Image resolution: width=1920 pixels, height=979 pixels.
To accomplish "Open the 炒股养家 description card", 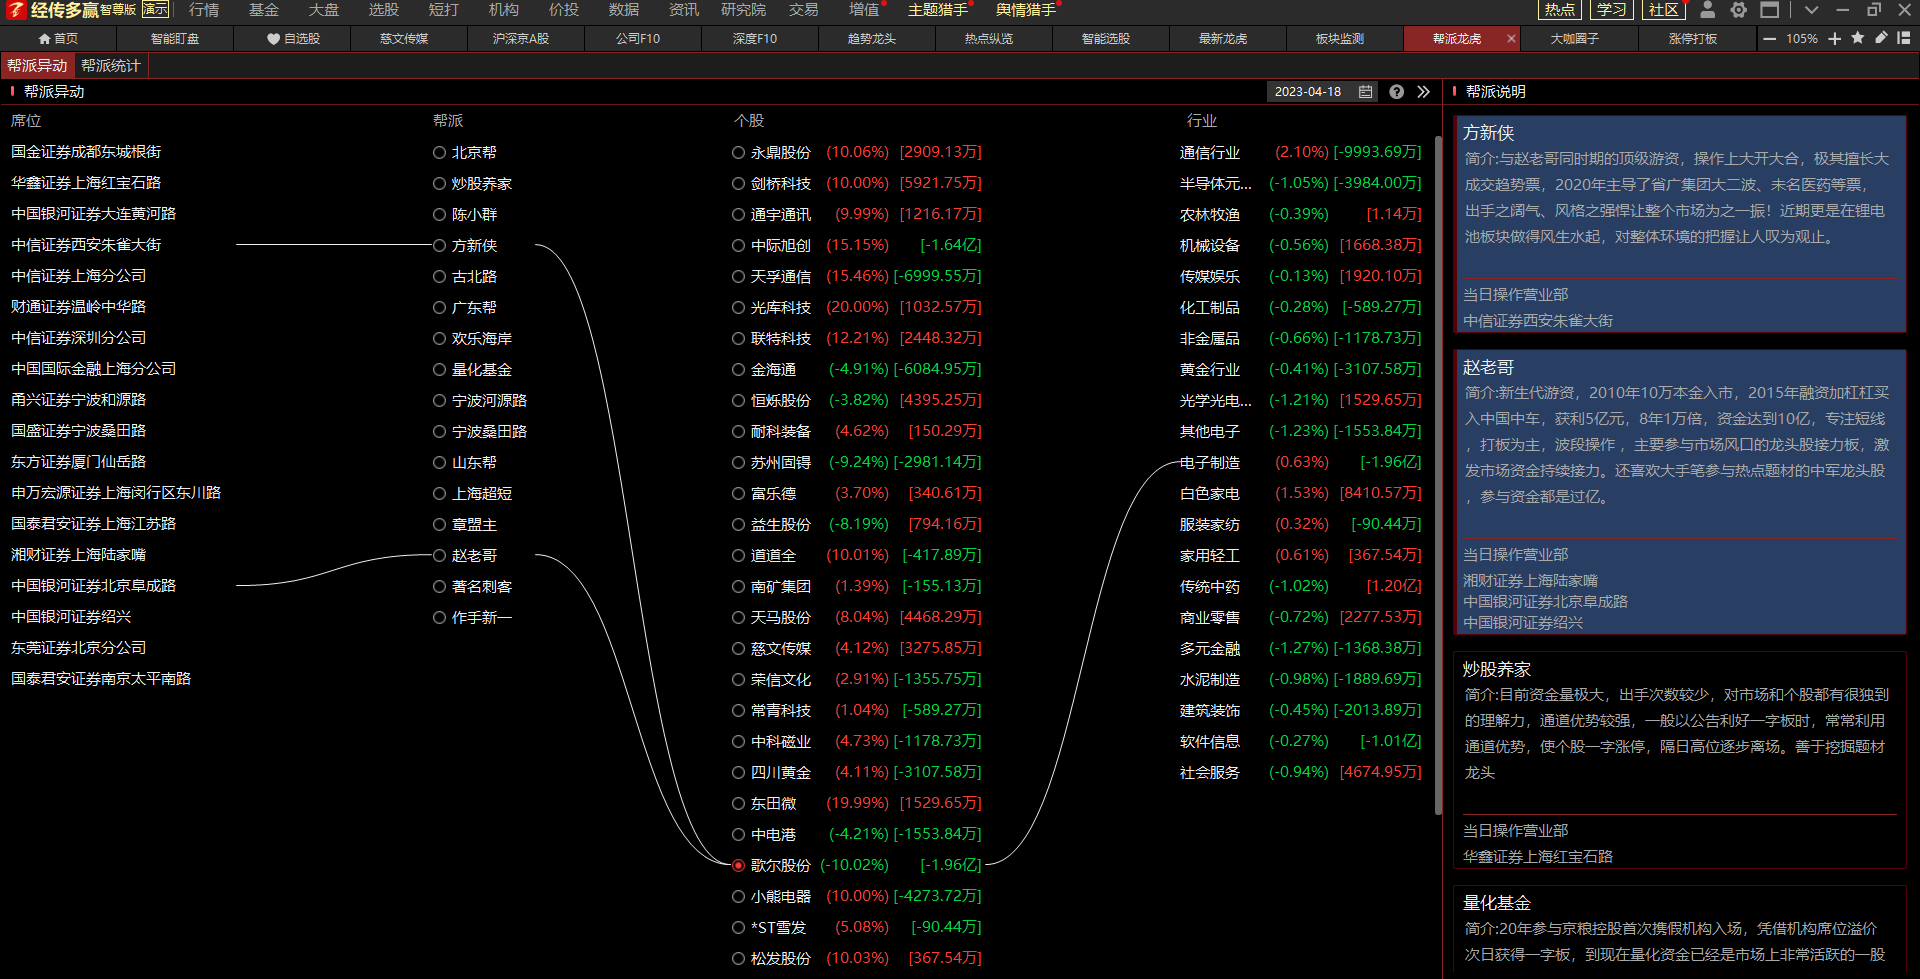I will point(1680,760).
